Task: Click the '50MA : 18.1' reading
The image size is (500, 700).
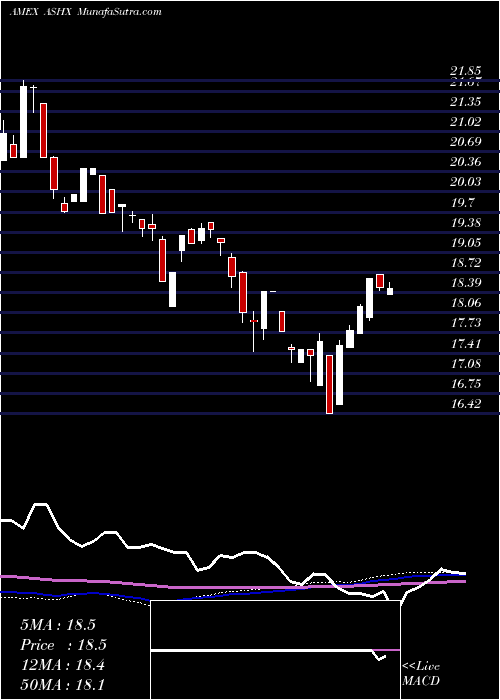Action: click(63, 685)
